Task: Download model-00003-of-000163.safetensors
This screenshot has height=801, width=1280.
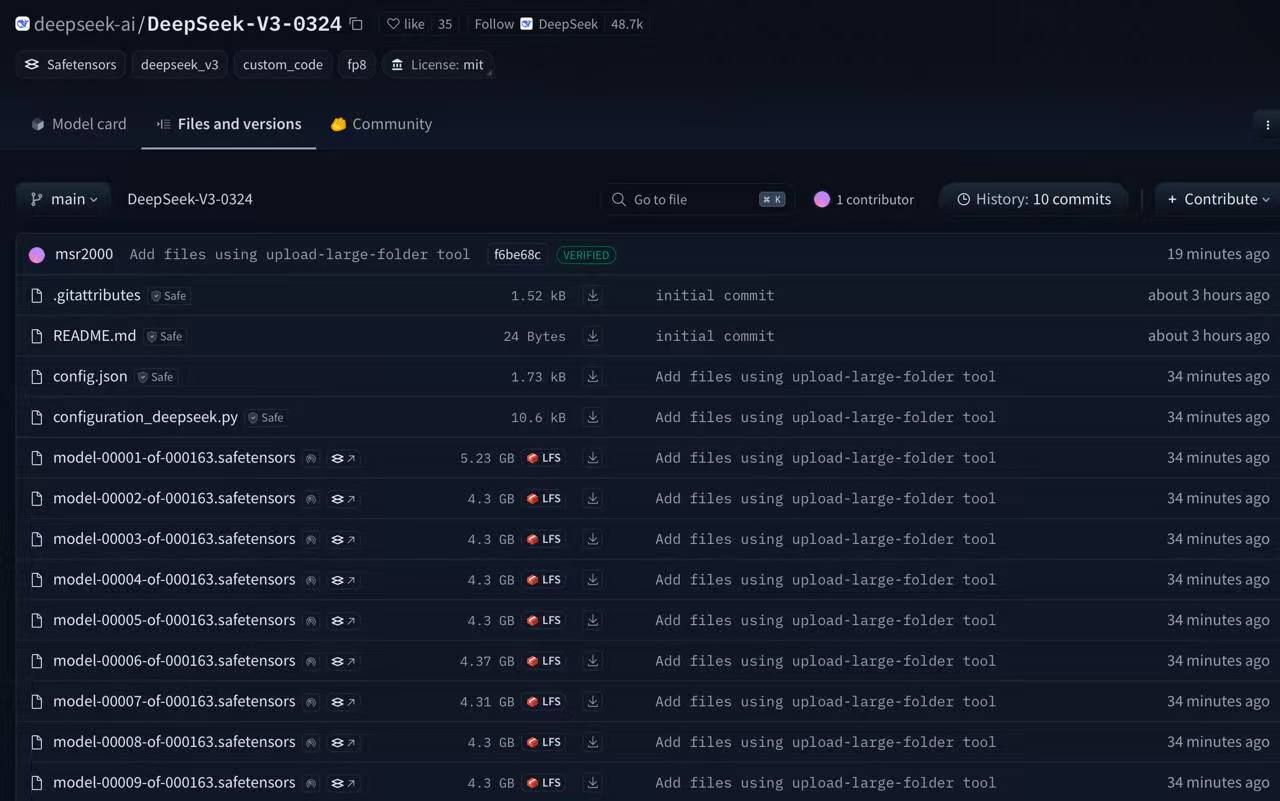Action: 593,539
